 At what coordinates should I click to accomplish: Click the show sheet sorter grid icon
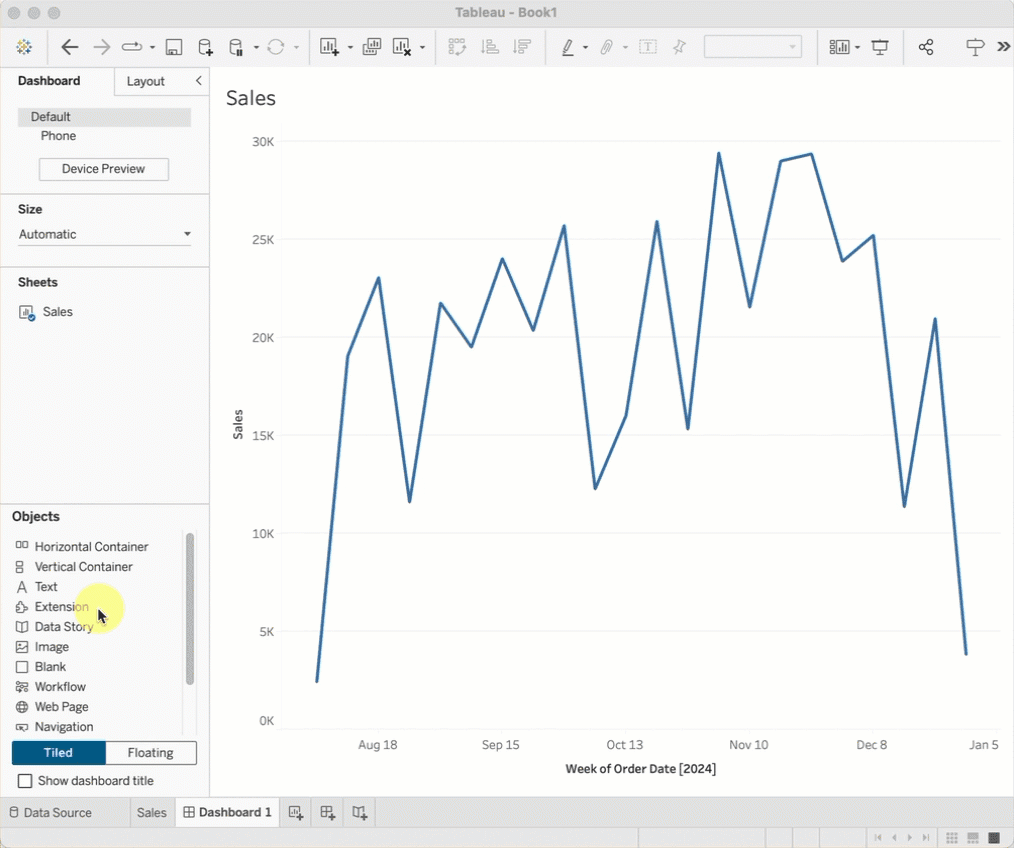pos(951,838)
